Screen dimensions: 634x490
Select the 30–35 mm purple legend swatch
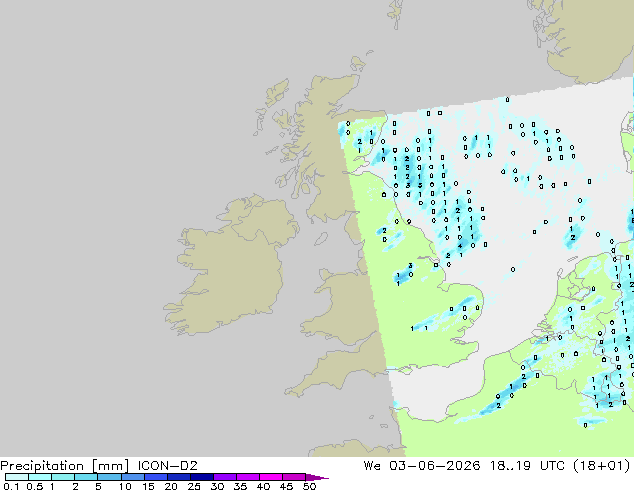coord(225,477)
